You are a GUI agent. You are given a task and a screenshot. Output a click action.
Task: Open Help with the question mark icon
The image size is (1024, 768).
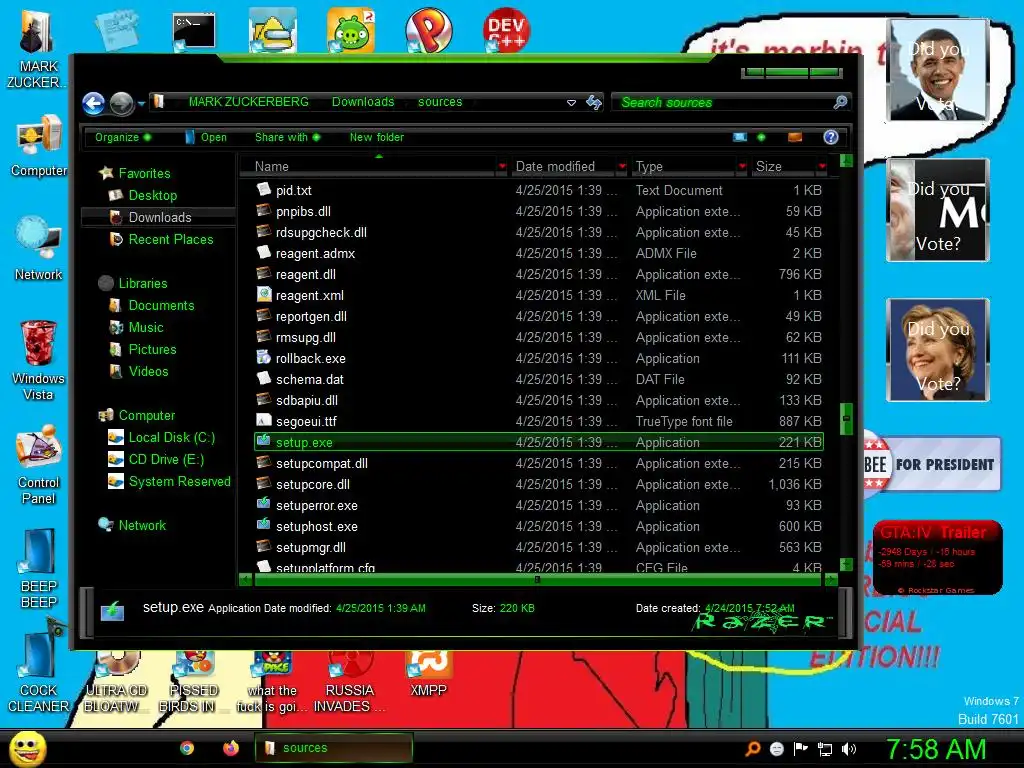coord(831,137)
